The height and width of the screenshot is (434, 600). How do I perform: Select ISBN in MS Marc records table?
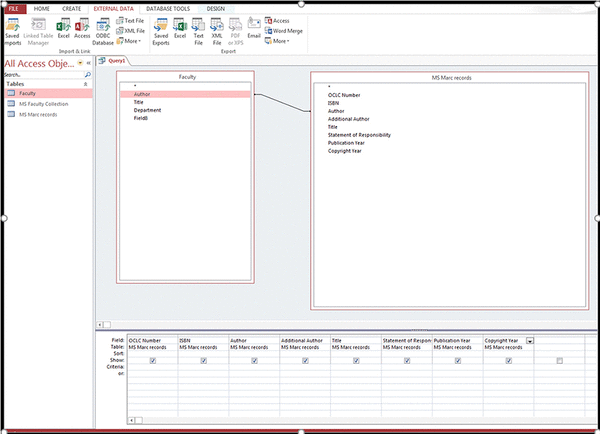click(x=333, y=103)
